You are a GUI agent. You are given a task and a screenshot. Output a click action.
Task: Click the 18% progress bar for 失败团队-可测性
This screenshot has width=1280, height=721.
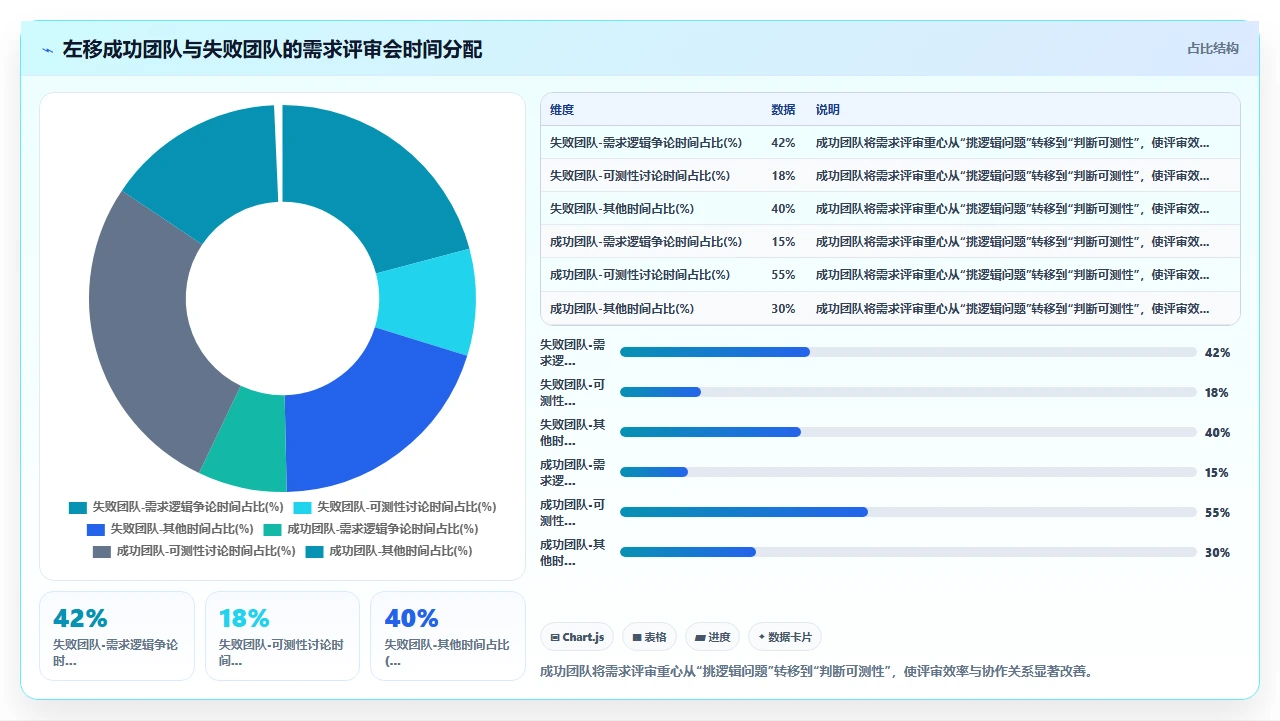pos(908,392)
